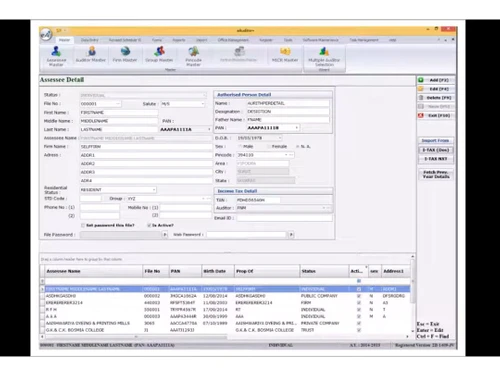Switch to the Task Management ribbon tab

coord(364,40)
